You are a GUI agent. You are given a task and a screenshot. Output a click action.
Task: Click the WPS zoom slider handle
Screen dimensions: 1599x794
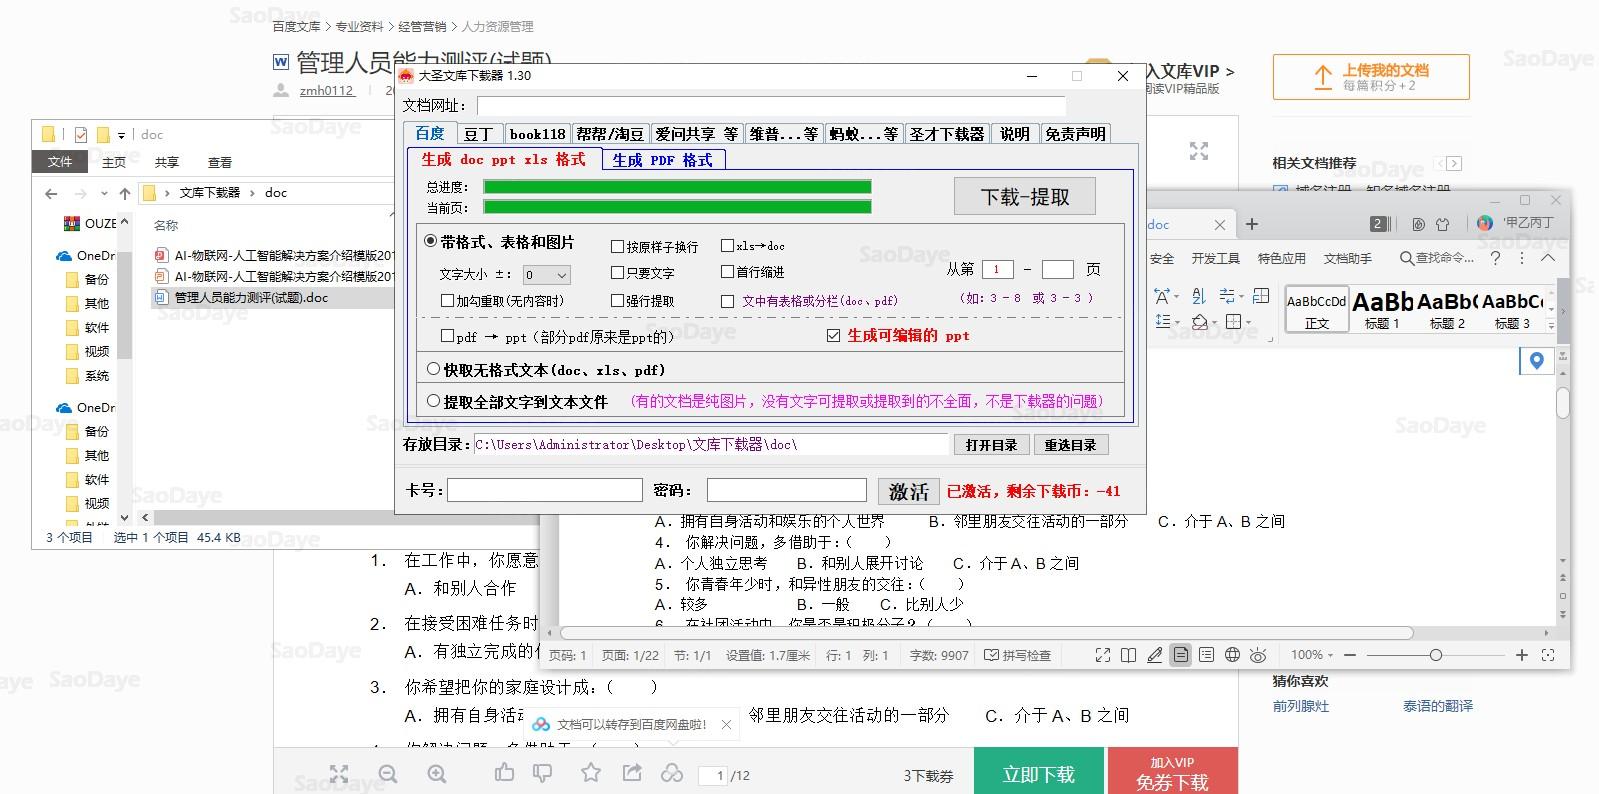(x=1435, y=655)
